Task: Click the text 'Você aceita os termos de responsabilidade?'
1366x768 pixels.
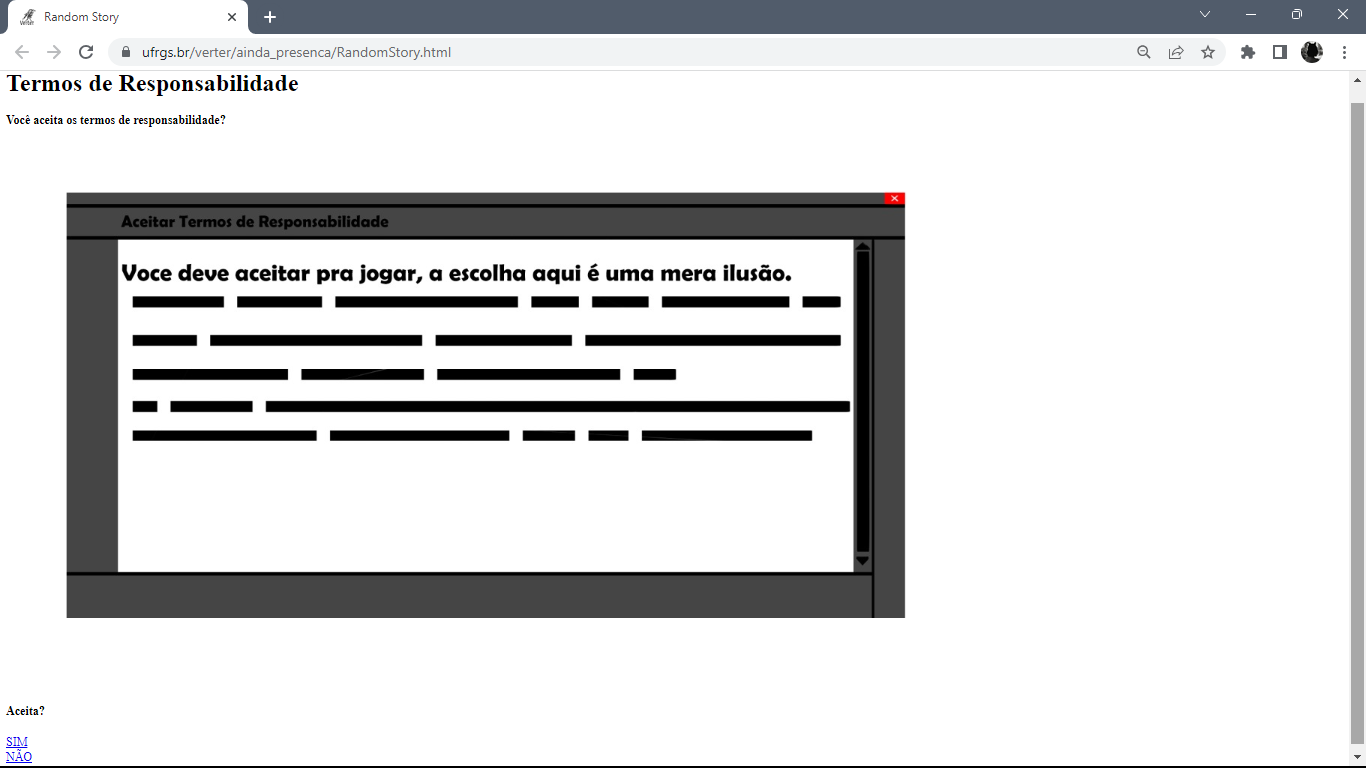Action: [116, 120]
